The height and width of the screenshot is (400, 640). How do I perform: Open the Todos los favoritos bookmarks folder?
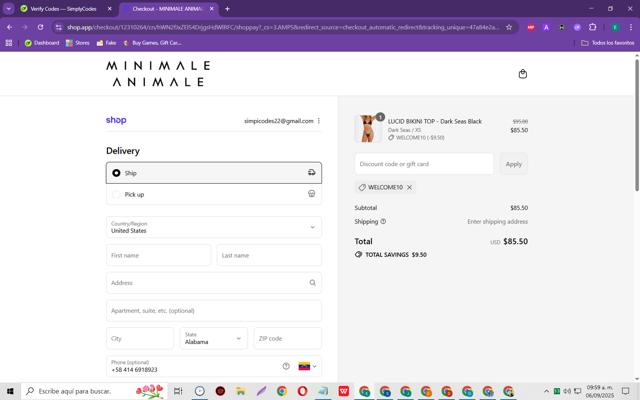(x=607, y=43)
